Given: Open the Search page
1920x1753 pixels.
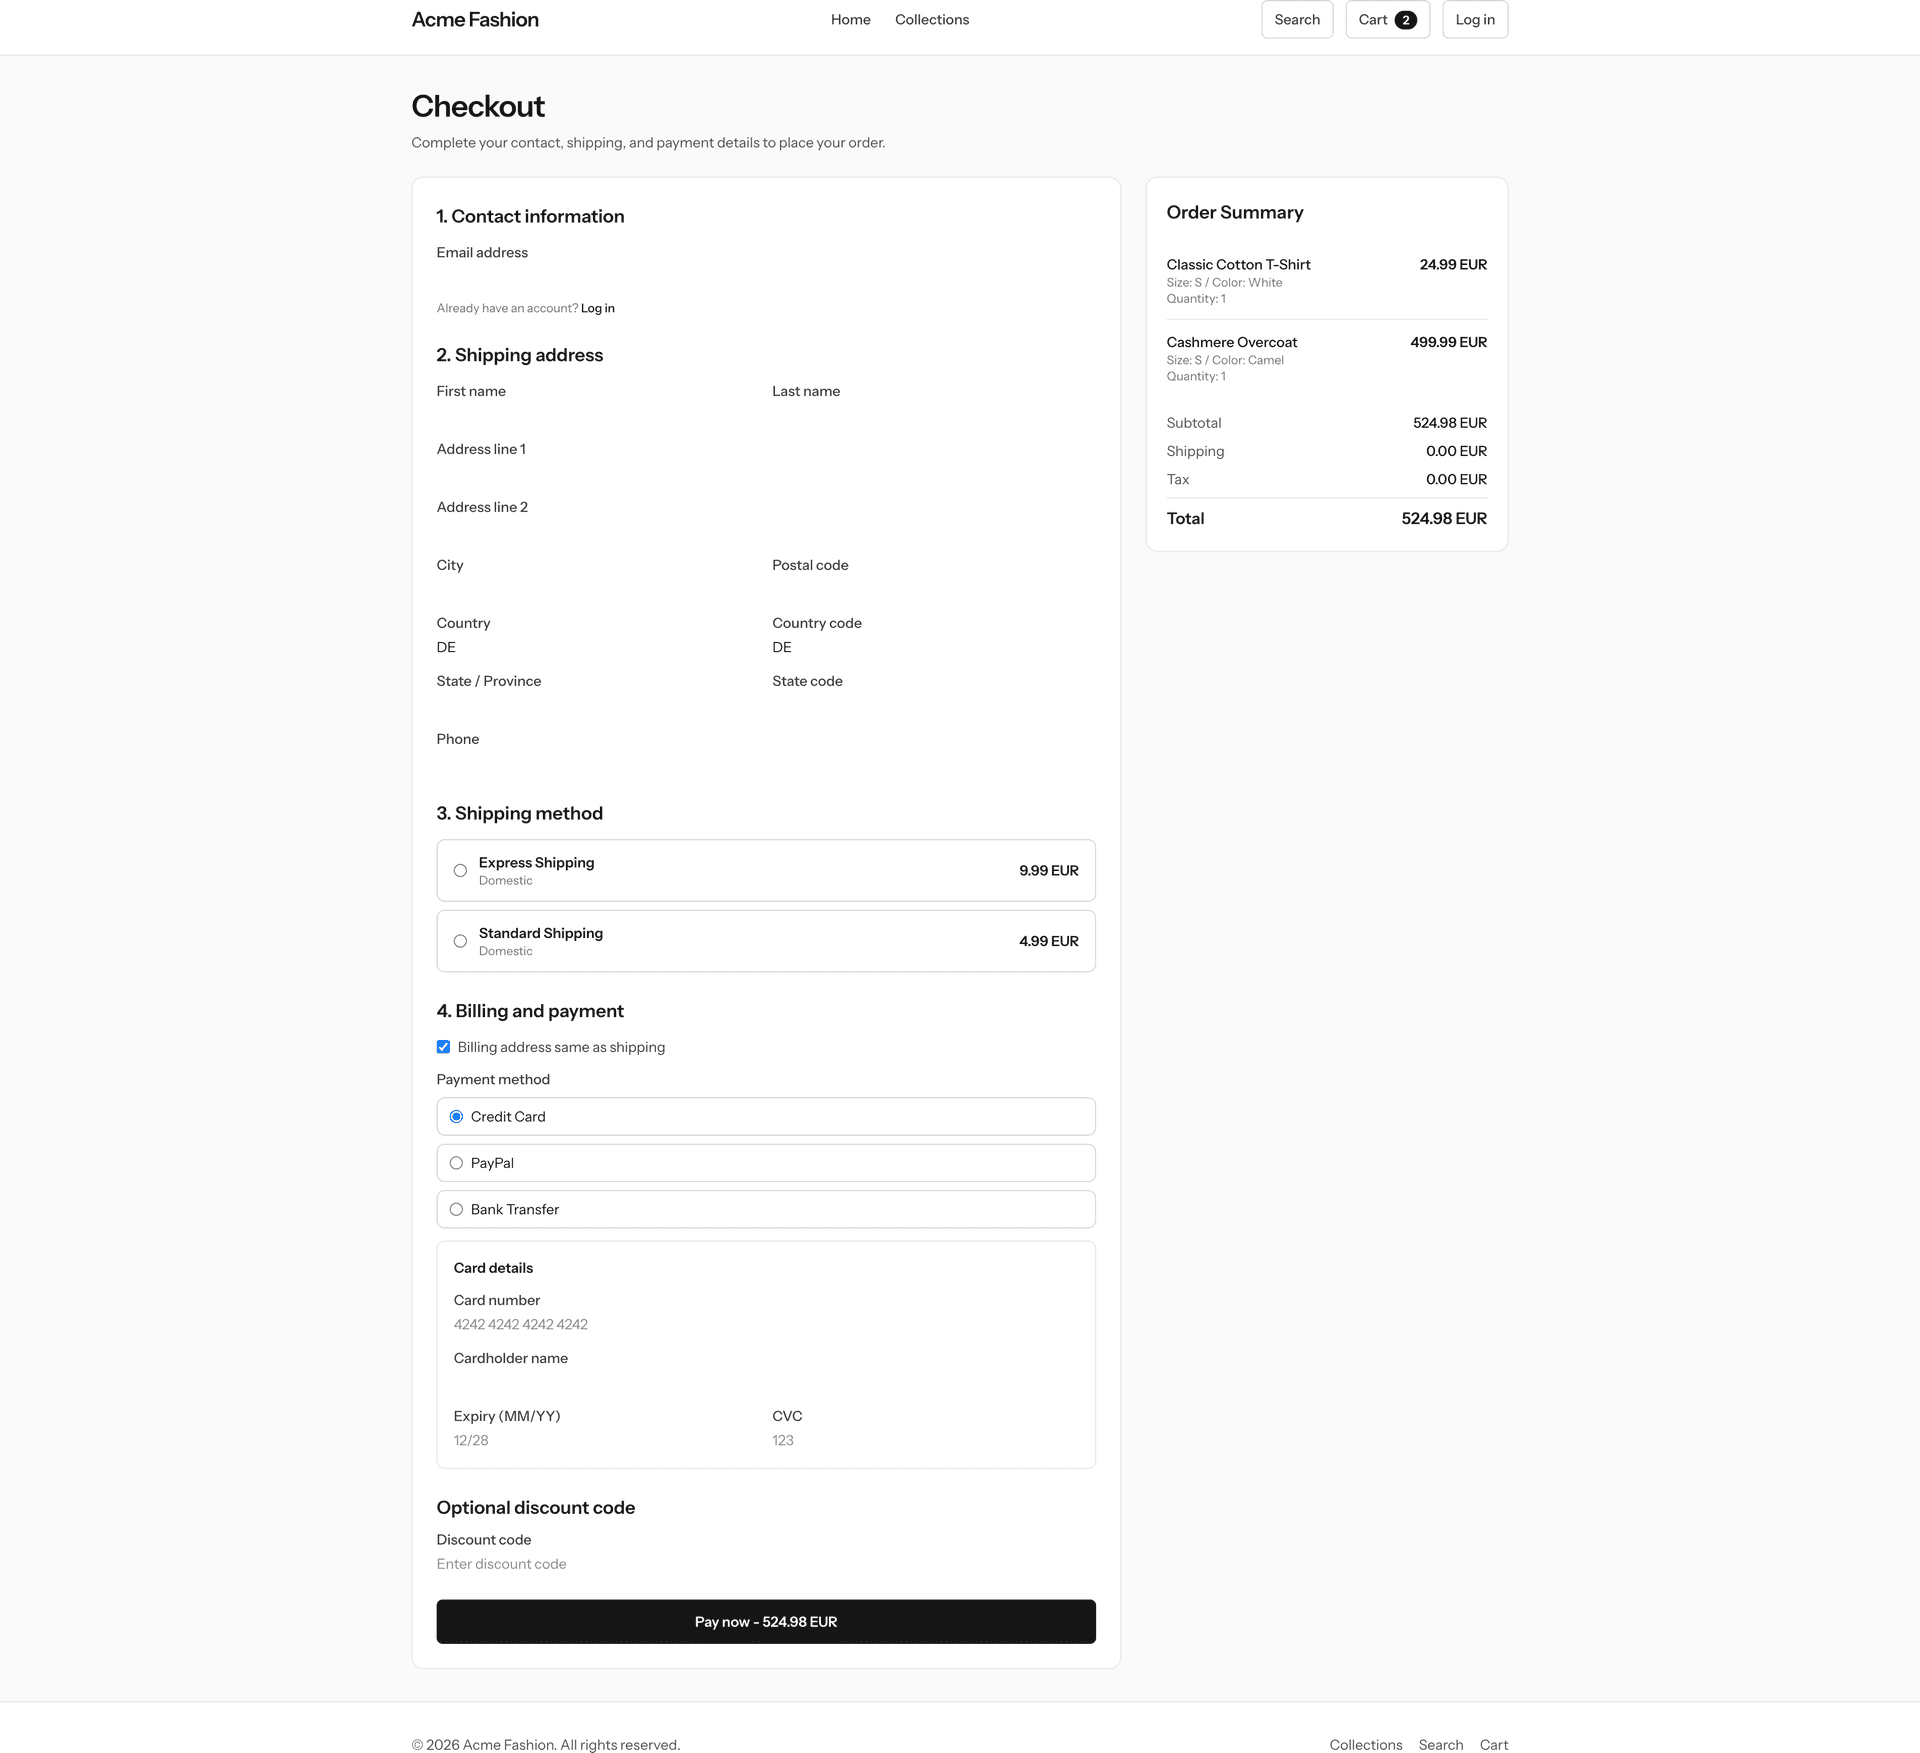Looking at the screenshot, I should click(1297, 19).
